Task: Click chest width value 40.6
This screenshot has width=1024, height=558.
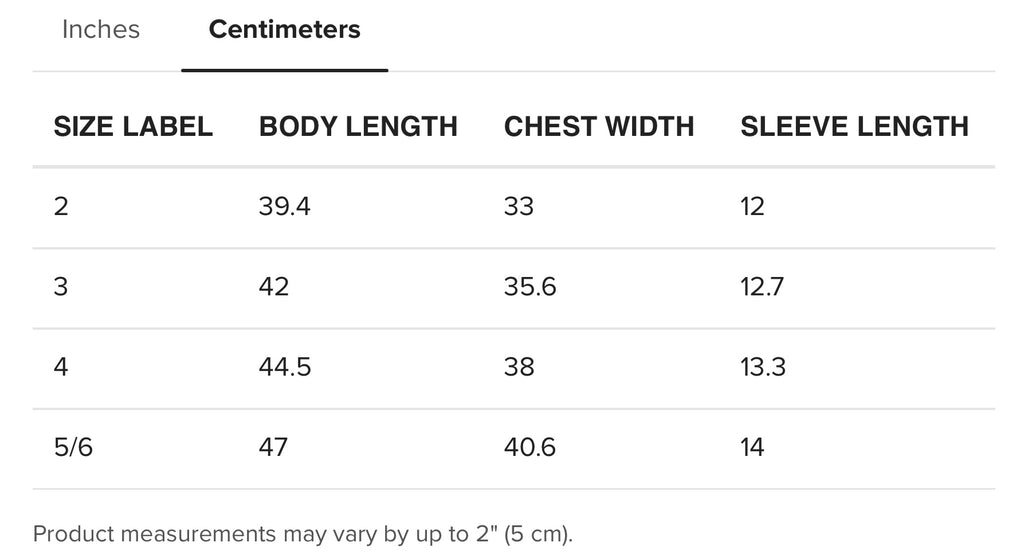Action: pos(530,447)
